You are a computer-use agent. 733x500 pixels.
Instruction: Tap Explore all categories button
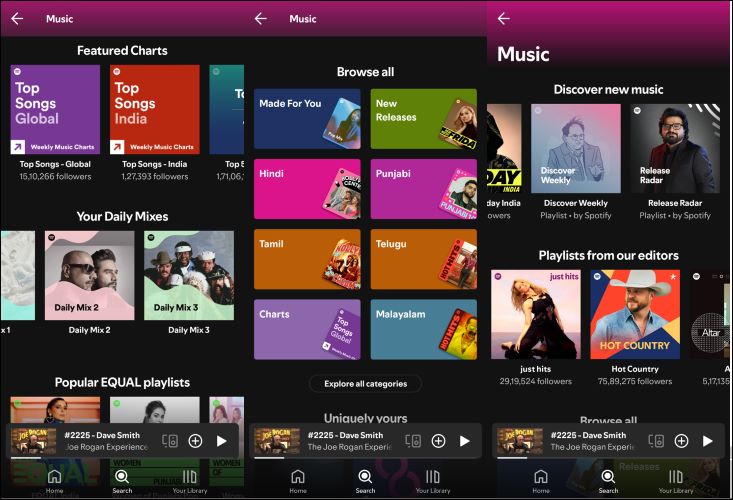click(366, 384)
